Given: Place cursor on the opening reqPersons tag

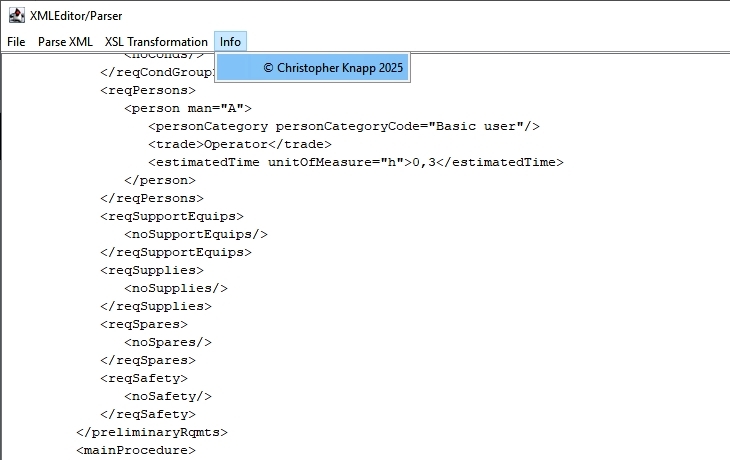Looking at the screenshot, I should click(147, 90).
